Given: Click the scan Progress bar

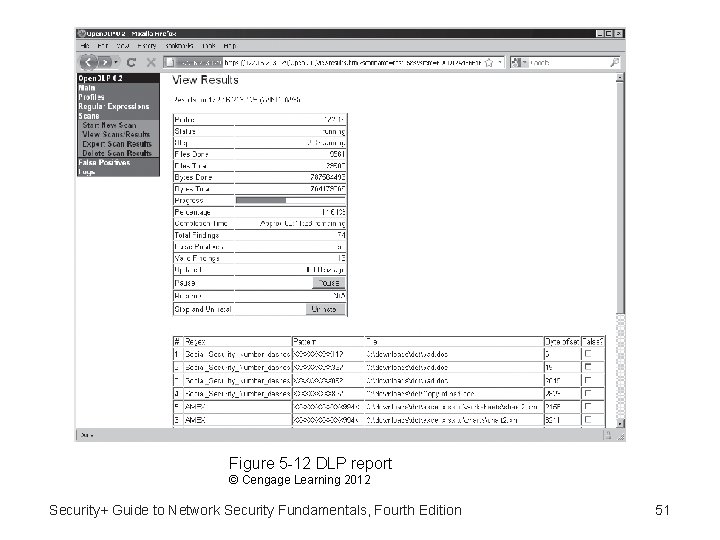Looking at the screenshot, I should 290,200.
